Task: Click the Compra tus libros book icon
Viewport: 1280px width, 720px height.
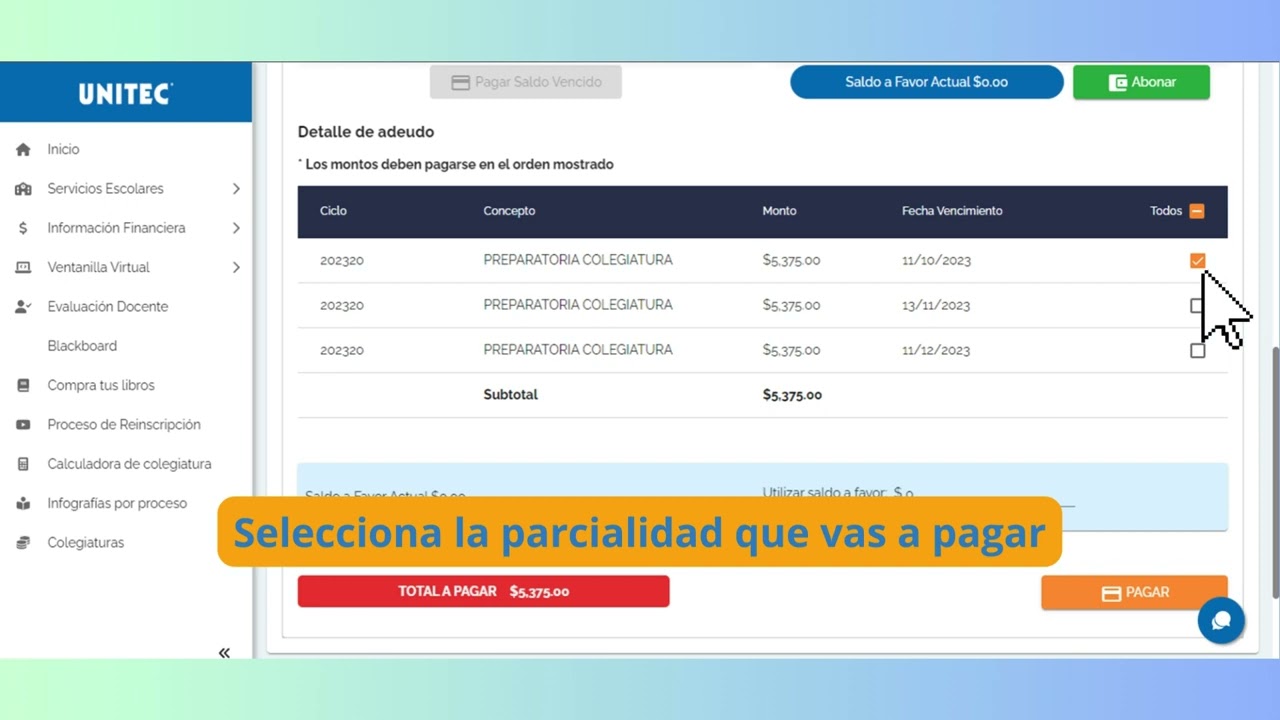Action: tap(23, 385)
